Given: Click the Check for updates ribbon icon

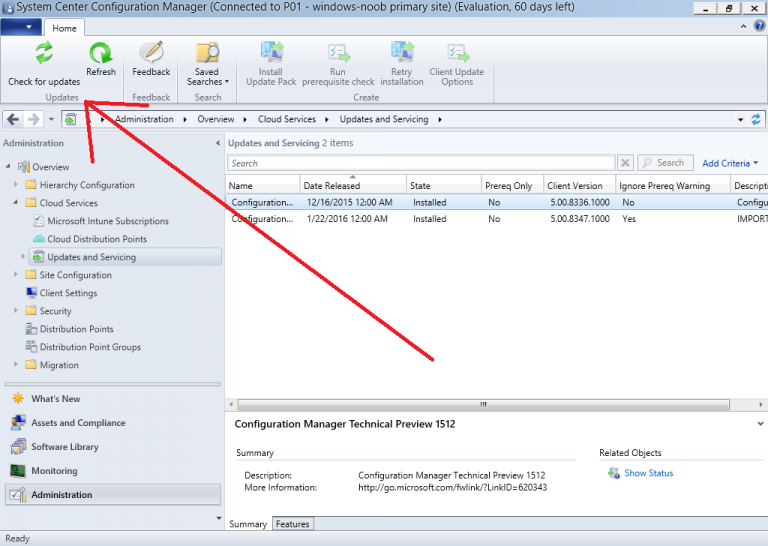Looking at the screenshot, I should pos(44,54).
